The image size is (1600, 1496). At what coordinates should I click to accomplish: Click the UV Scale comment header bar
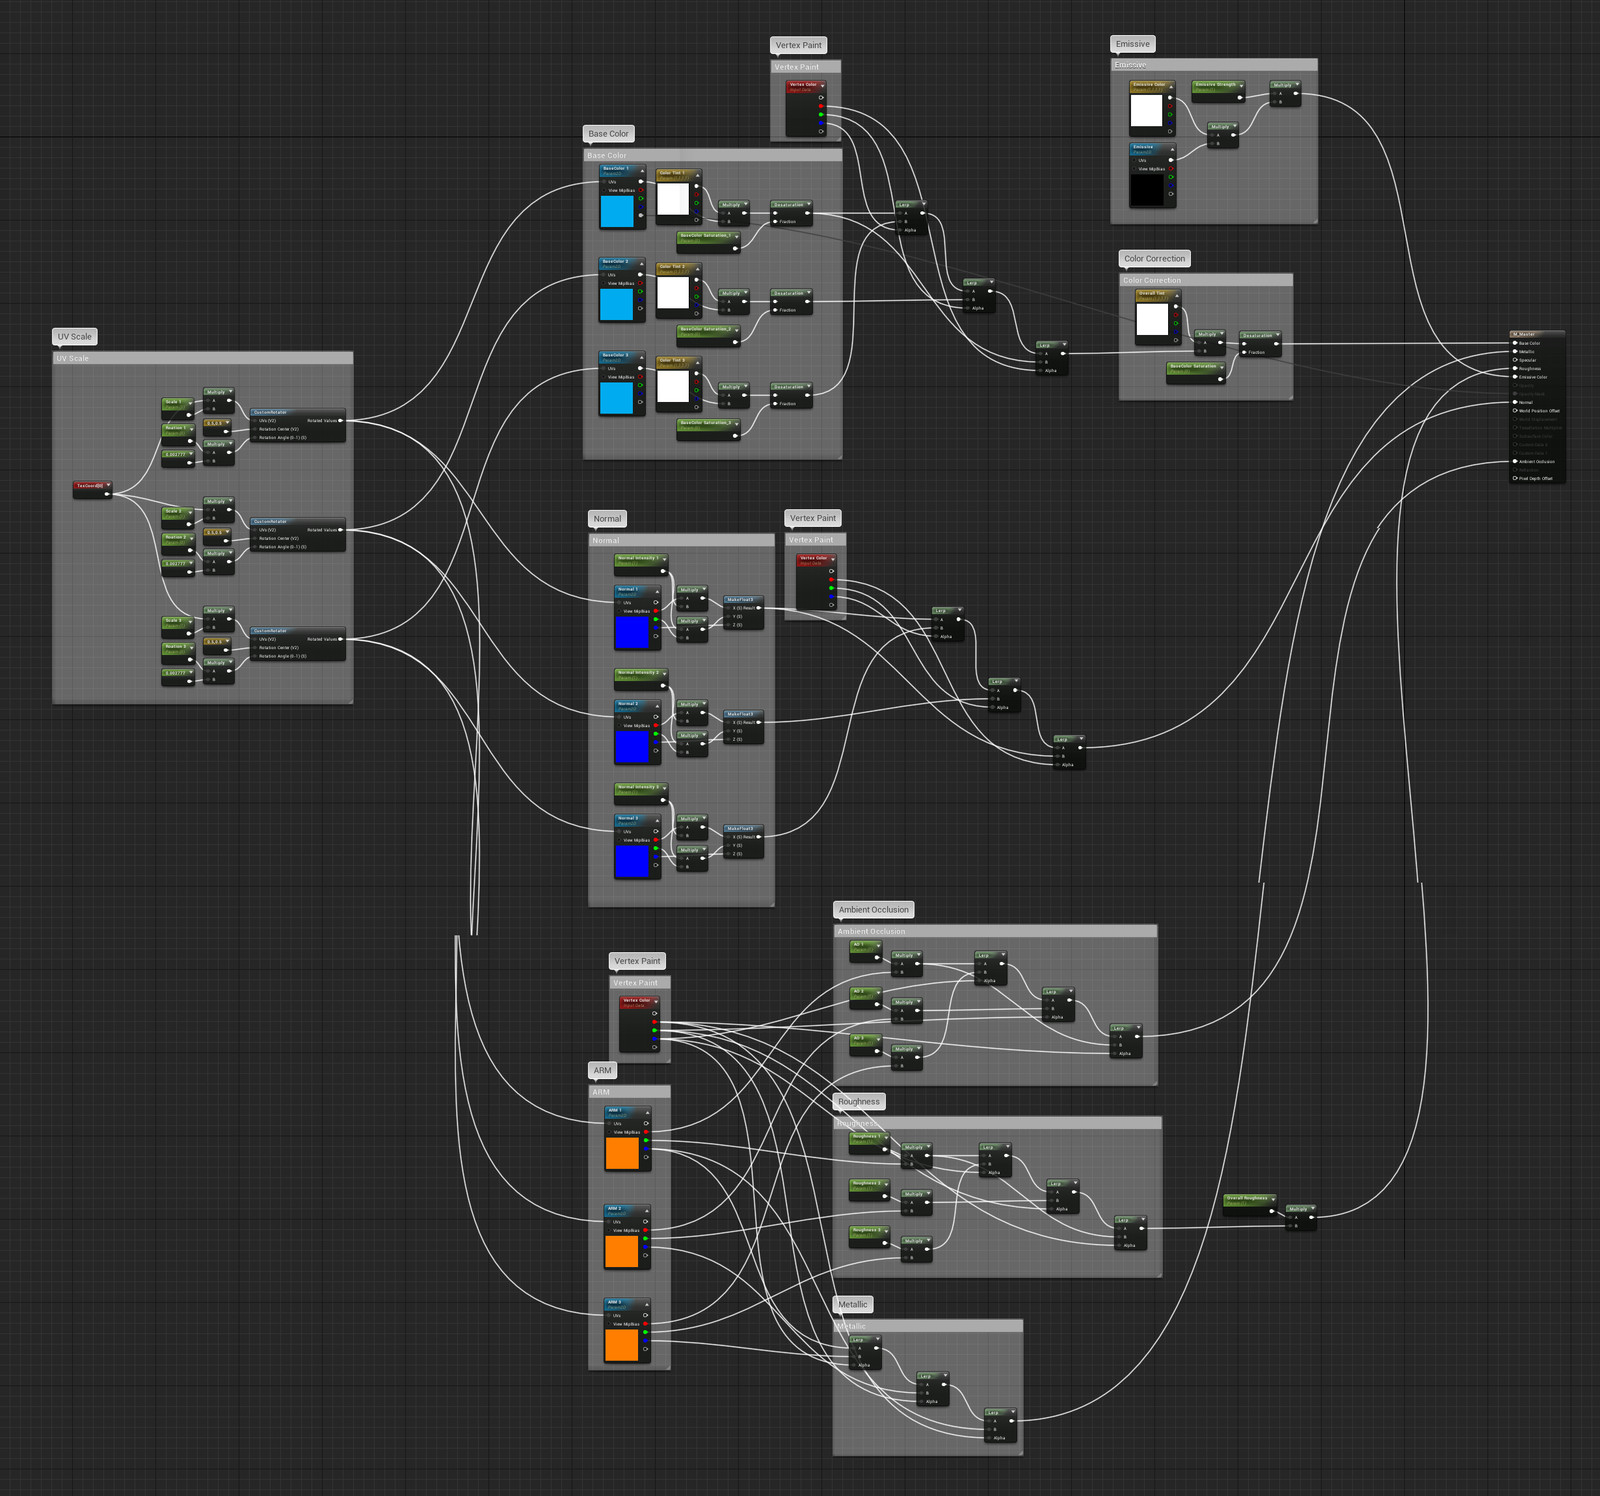coord(203,358)
